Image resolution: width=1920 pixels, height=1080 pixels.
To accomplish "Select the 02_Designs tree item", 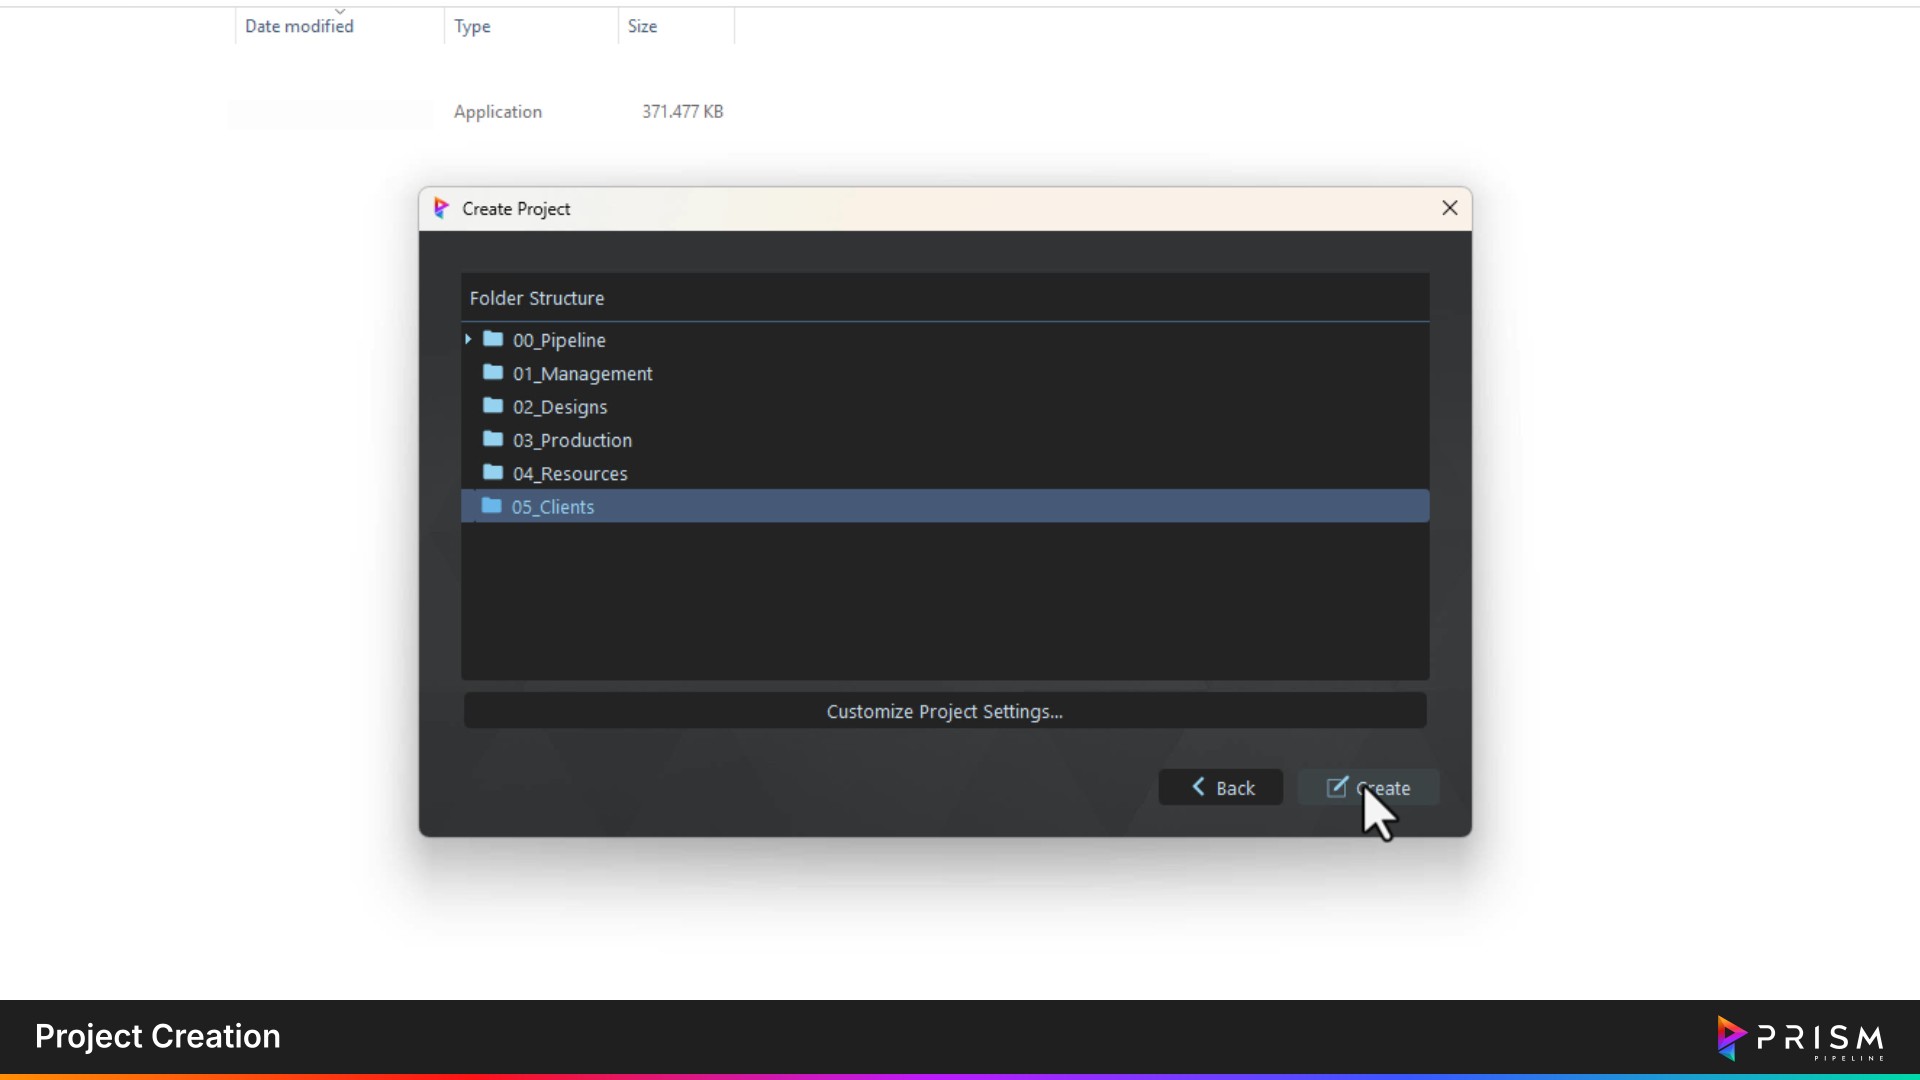I will pyautogui.click(x=945, y=406).
